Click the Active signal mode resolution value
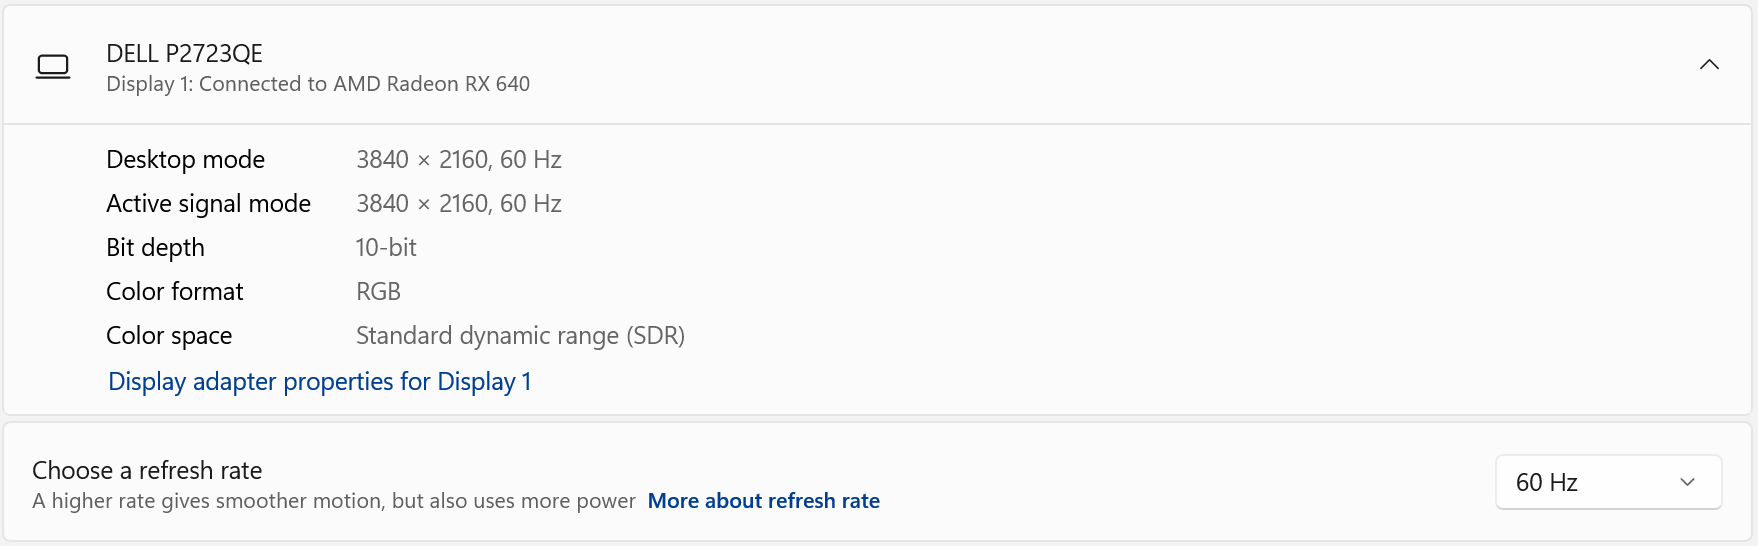Screen dimensions: 1758x546 (459, 204)
